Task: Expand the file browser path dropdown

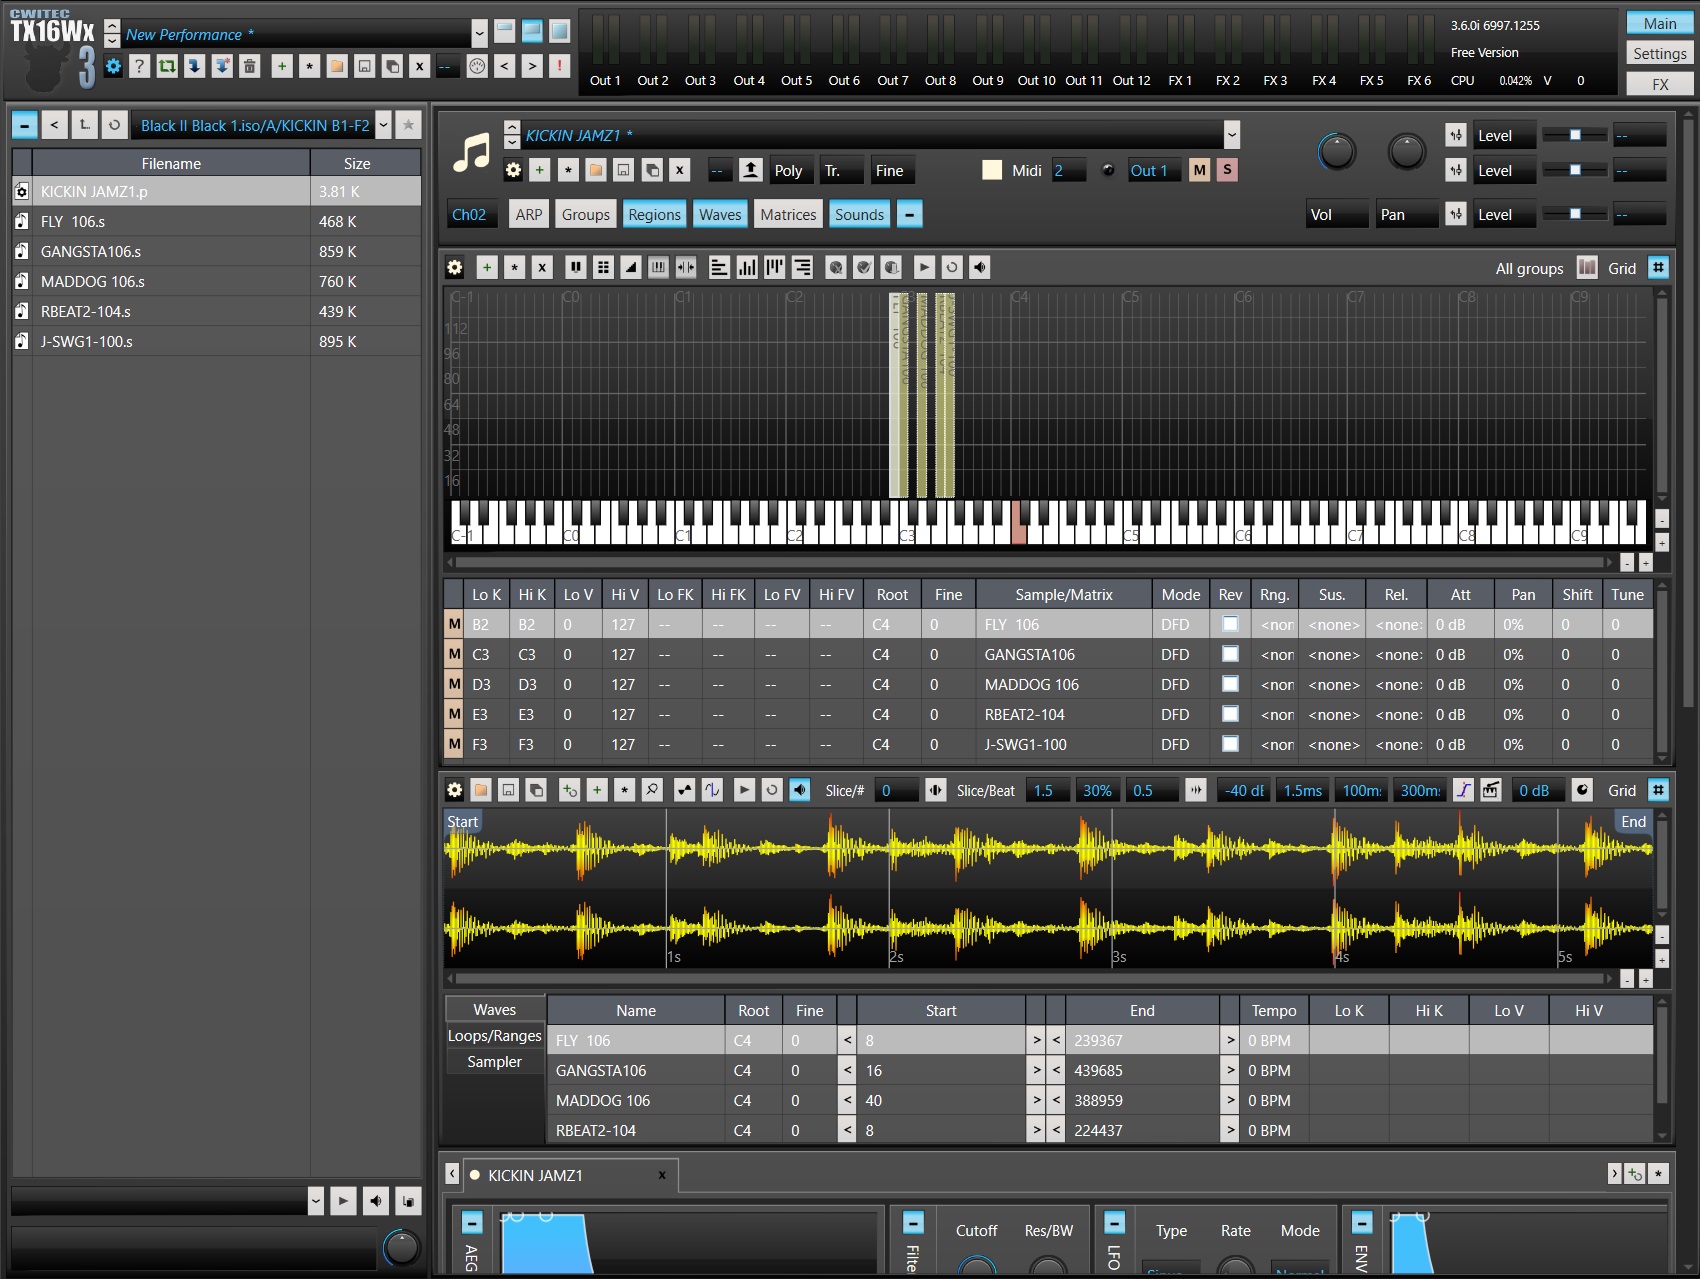Action: click(x=384, y=125)
